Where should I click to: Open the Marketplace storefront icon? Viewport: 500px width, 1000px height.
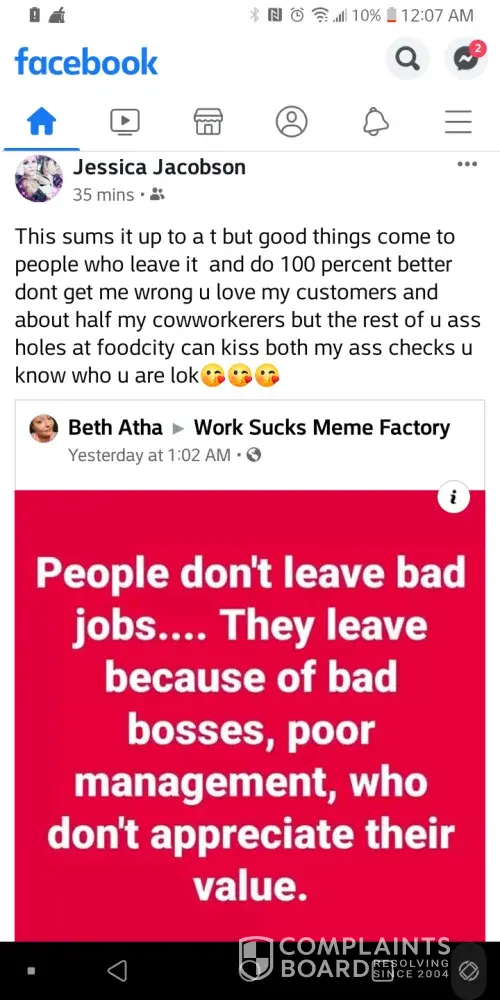click(208, 121)
